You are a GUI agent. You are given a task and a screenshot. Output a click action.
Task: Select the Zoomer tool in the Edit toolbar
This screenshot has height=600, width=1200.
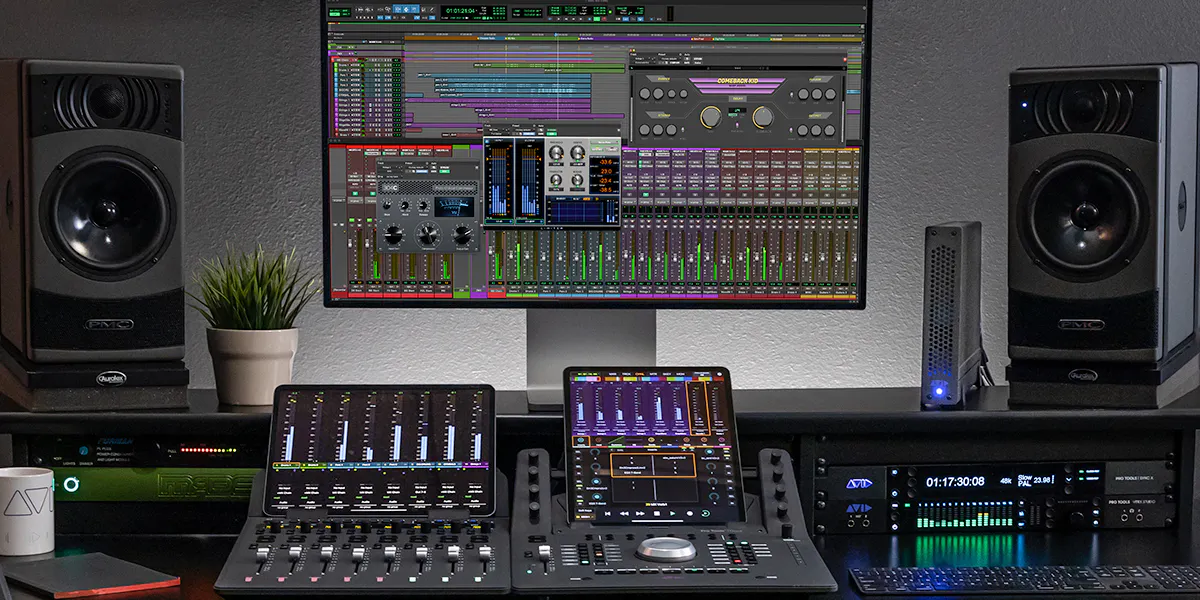coord(387,9)
